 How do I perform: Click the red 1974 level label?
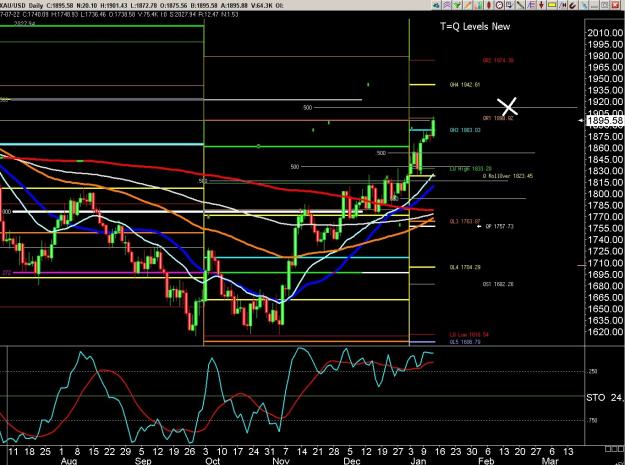tap(498, 61)
